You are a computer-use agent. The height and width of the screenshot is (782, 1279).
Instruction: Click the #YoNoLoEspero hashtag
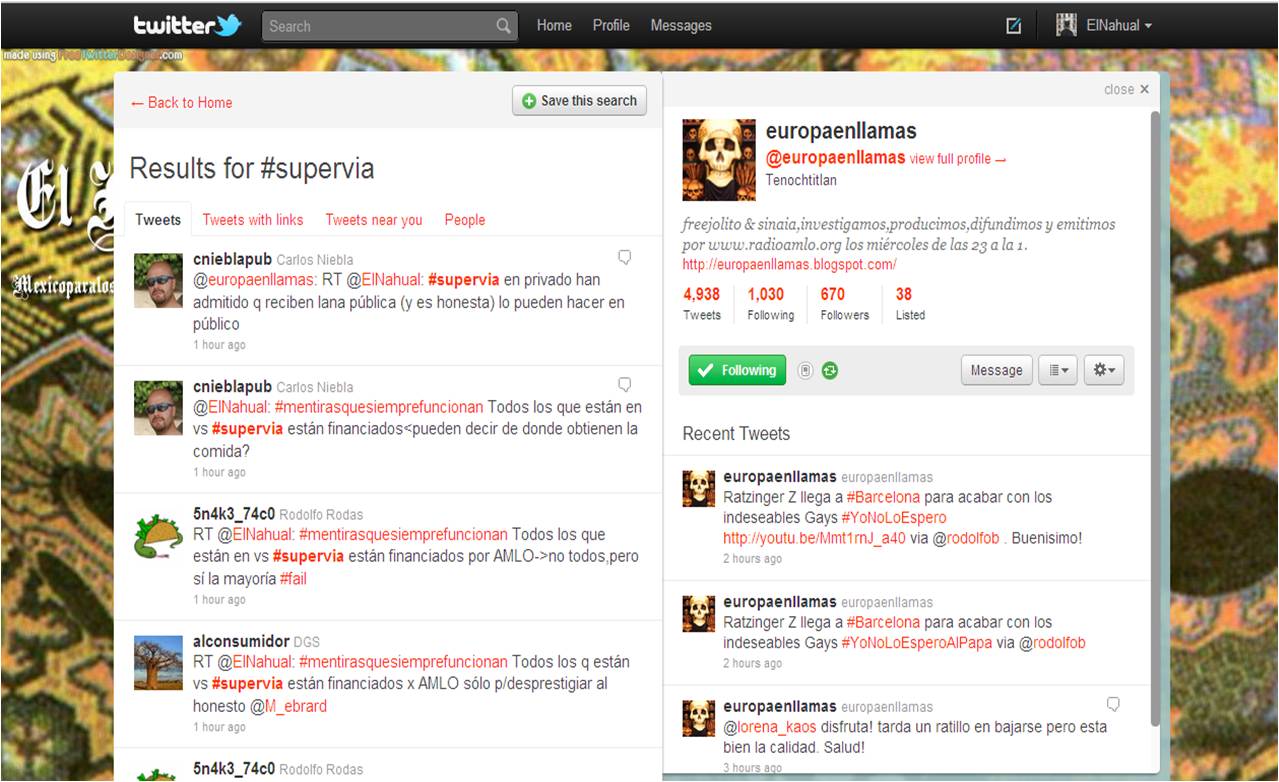(x=893, y=517)
